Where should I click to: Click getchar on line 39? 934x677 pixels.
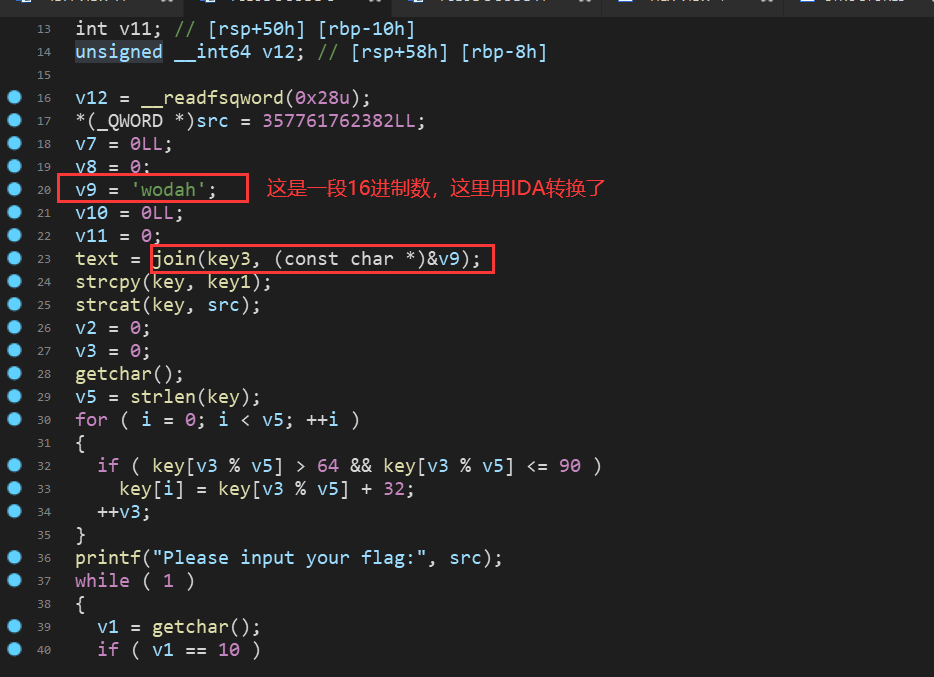click(x=191, y=627)
